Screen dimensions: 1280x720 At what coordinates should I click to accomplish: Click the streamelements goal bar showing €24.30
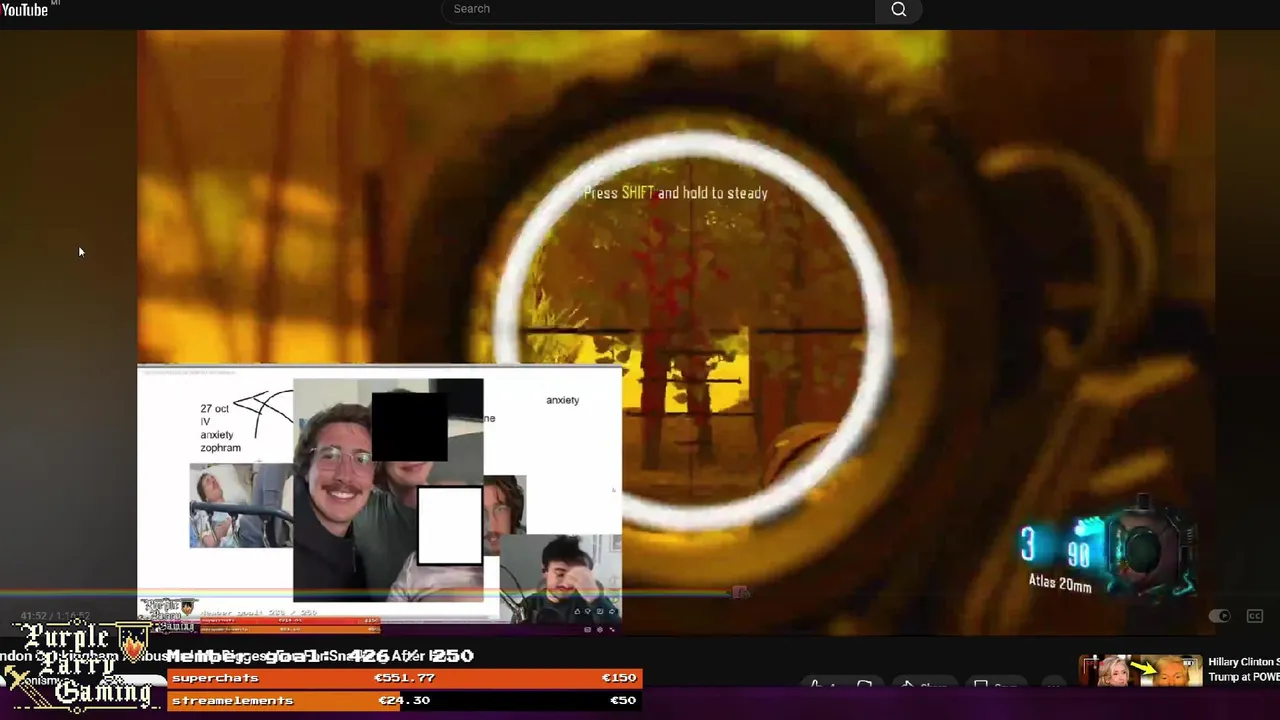click(403, 701)
